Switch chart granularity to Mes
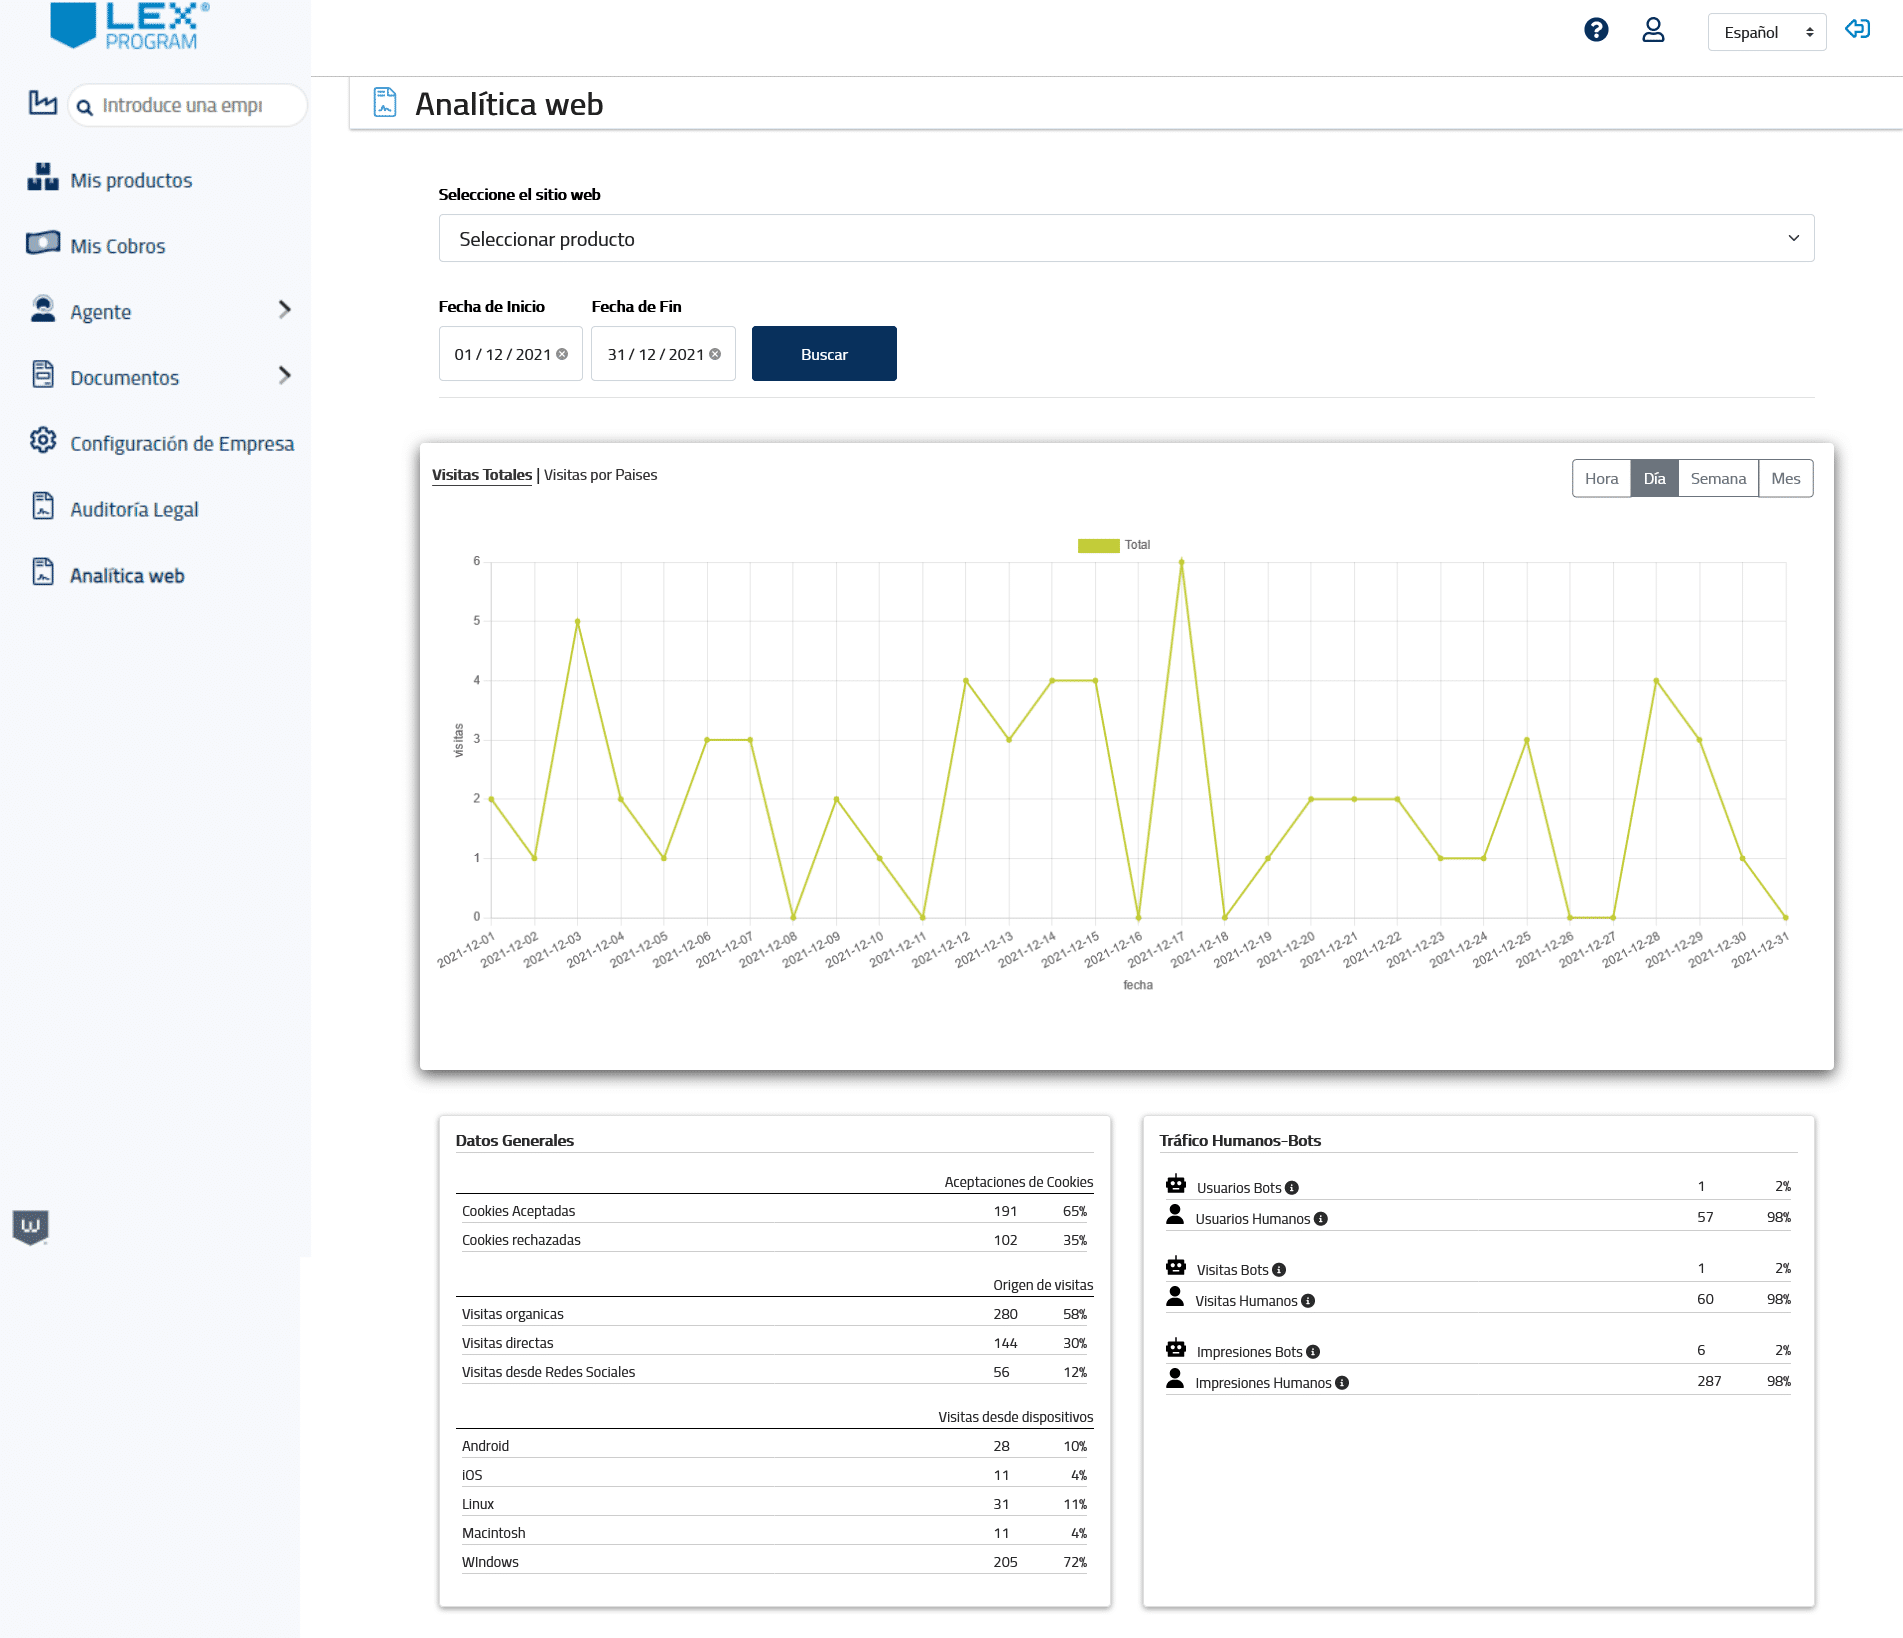1903x1638 pixels. pos(1785,479)
